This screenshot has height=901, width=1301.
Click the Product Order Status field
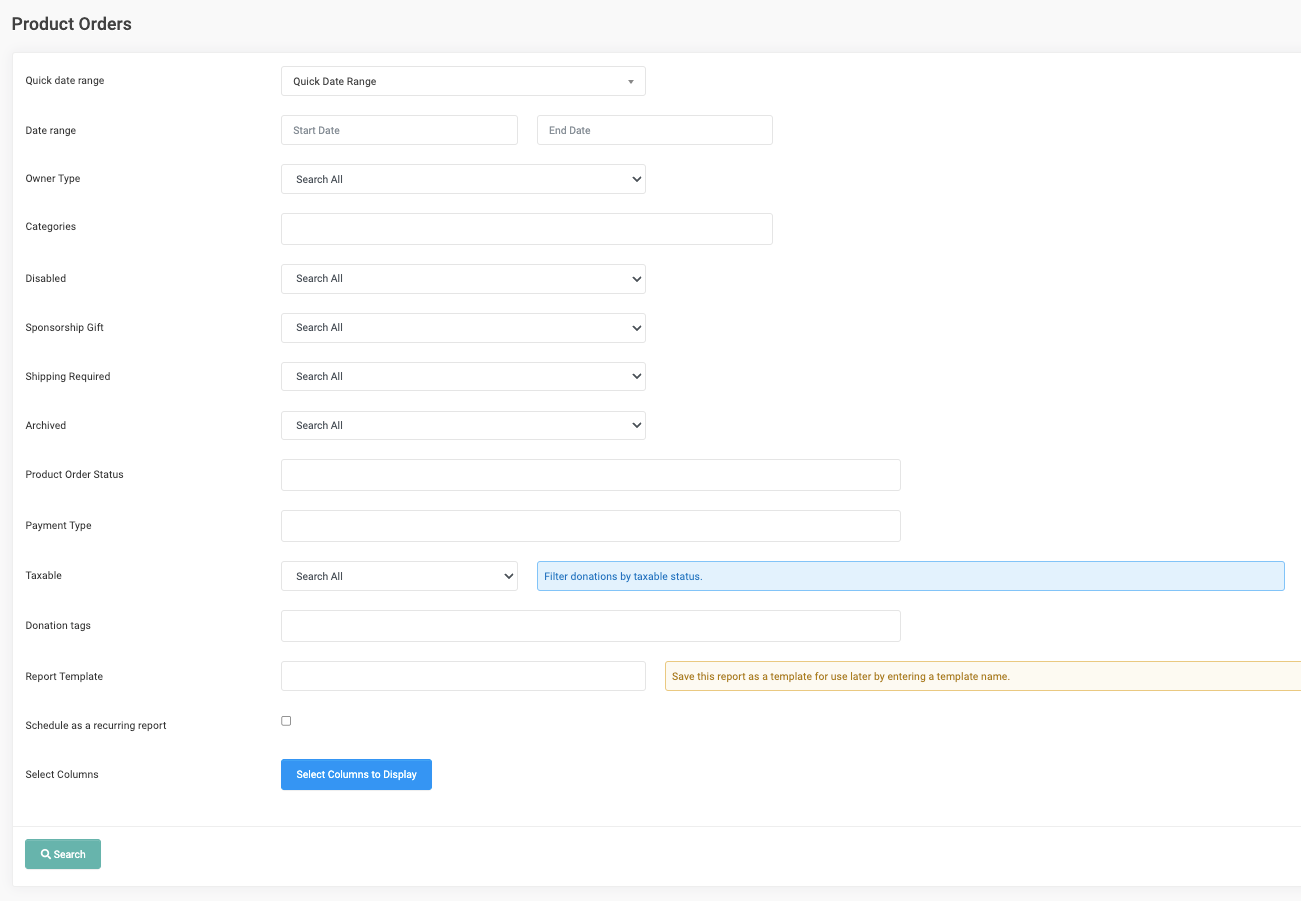[590, 474]
